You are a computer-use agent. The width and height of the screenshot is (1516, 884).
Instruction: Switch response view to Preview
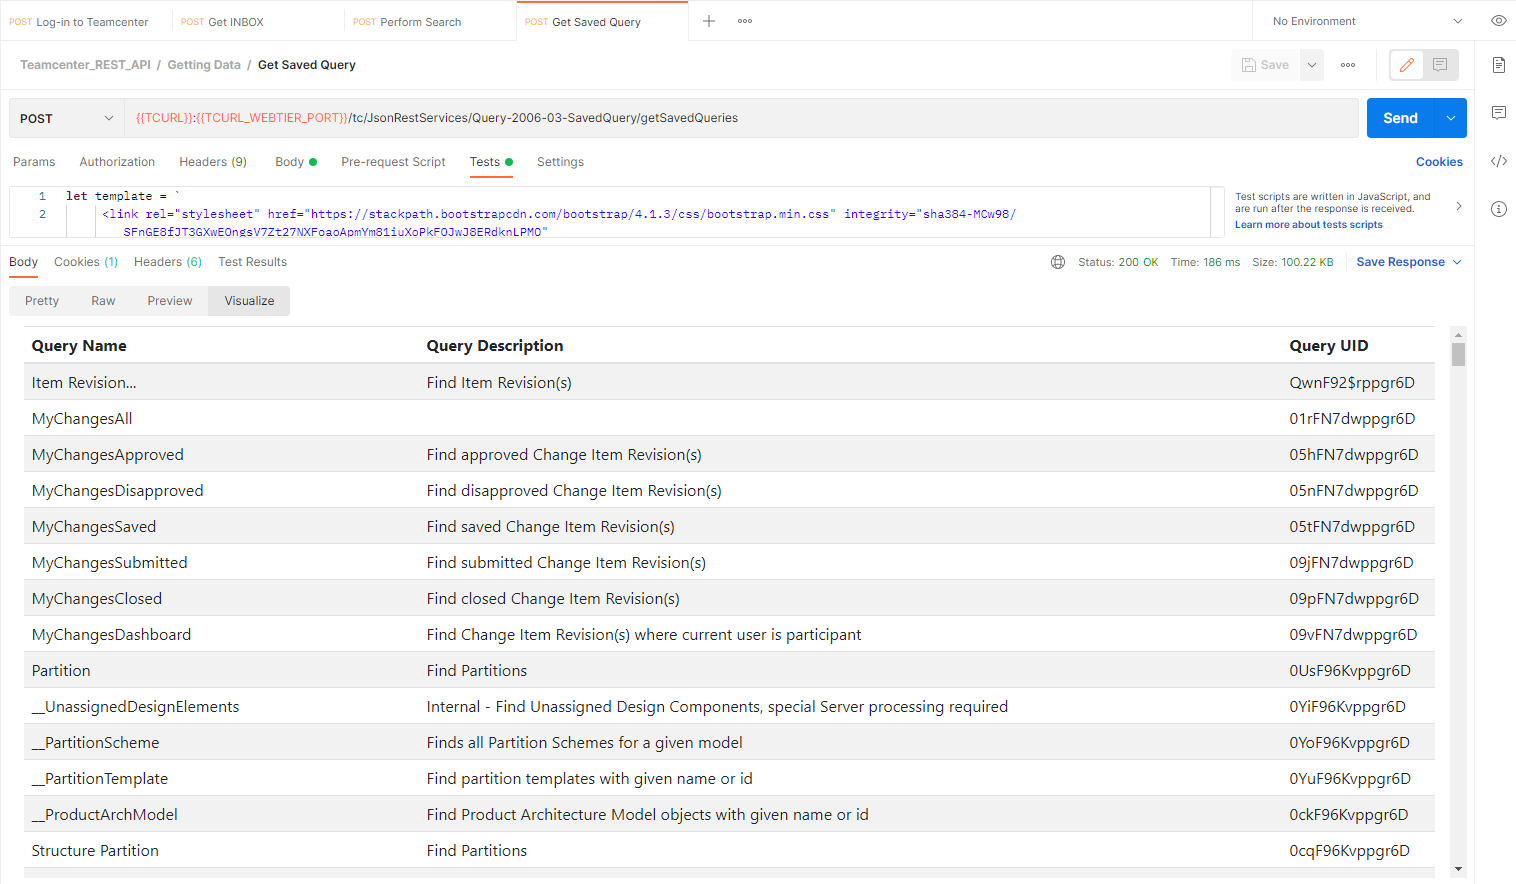point(170,301)
